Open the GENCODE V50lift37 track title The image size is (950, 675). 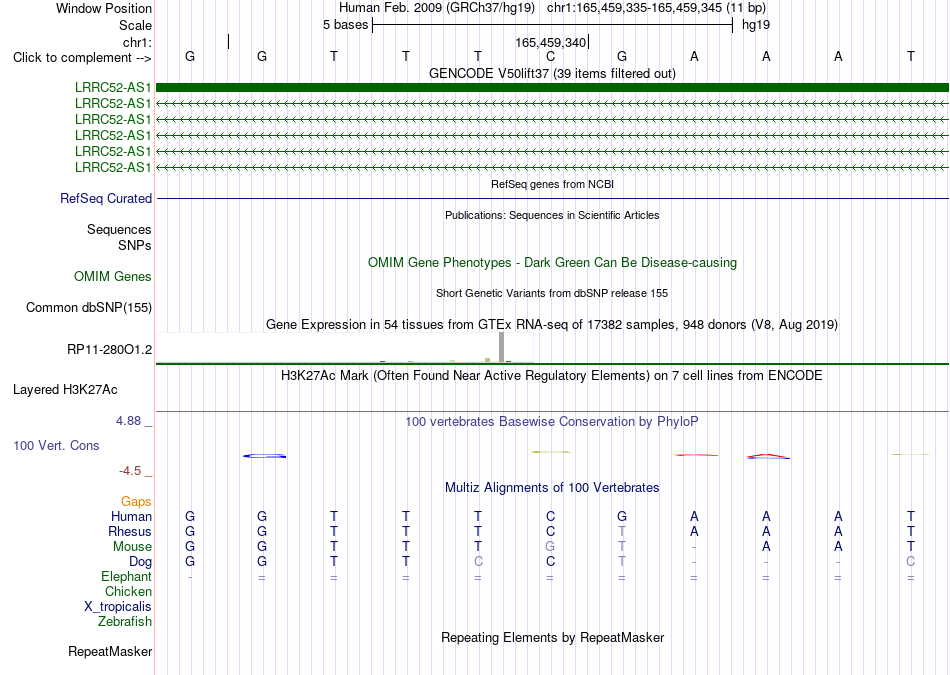click(x=552, y=73)
